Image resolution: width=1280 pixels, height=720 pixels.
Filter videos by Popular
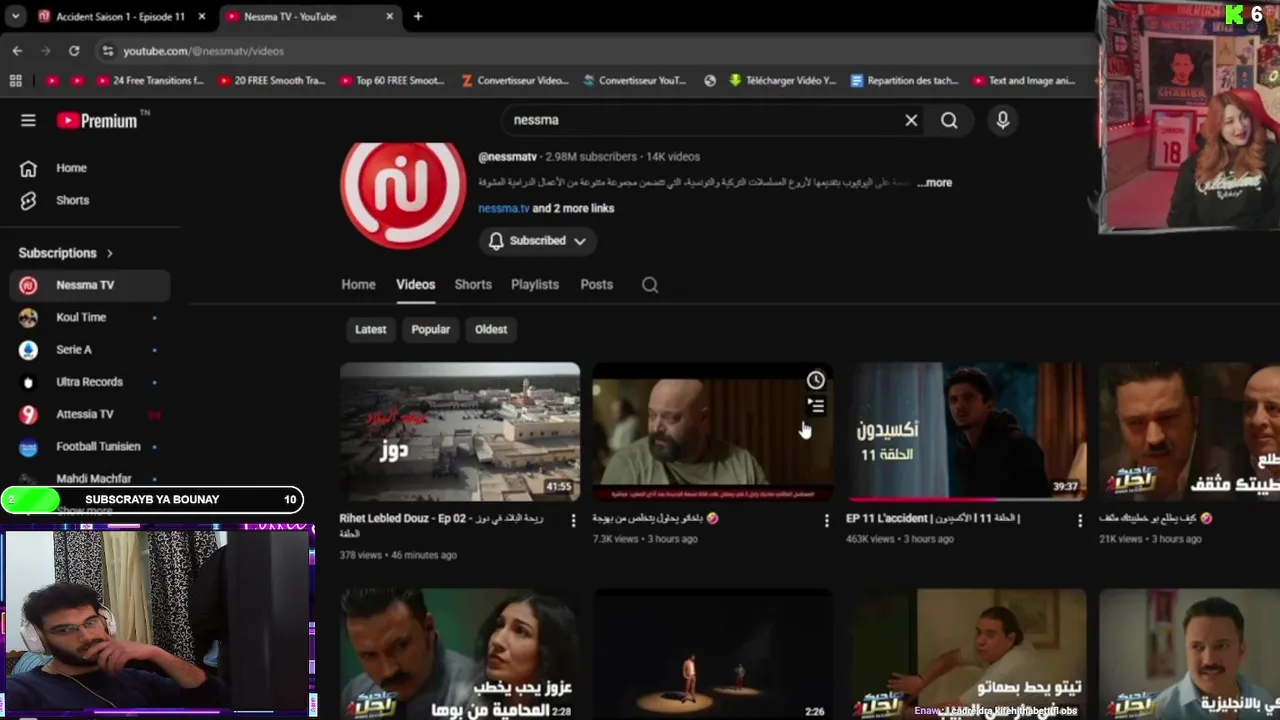tap(431, 329)
